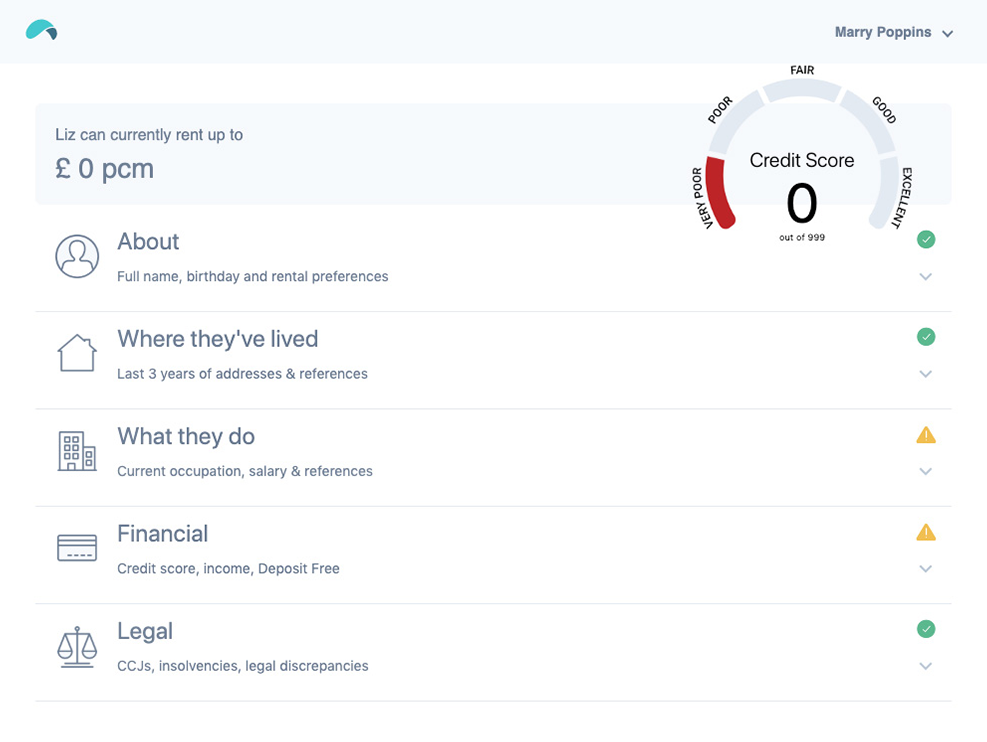Click the yellow warning icon on Financial row
The image size is (987, 742).
(x=926, y=532)
